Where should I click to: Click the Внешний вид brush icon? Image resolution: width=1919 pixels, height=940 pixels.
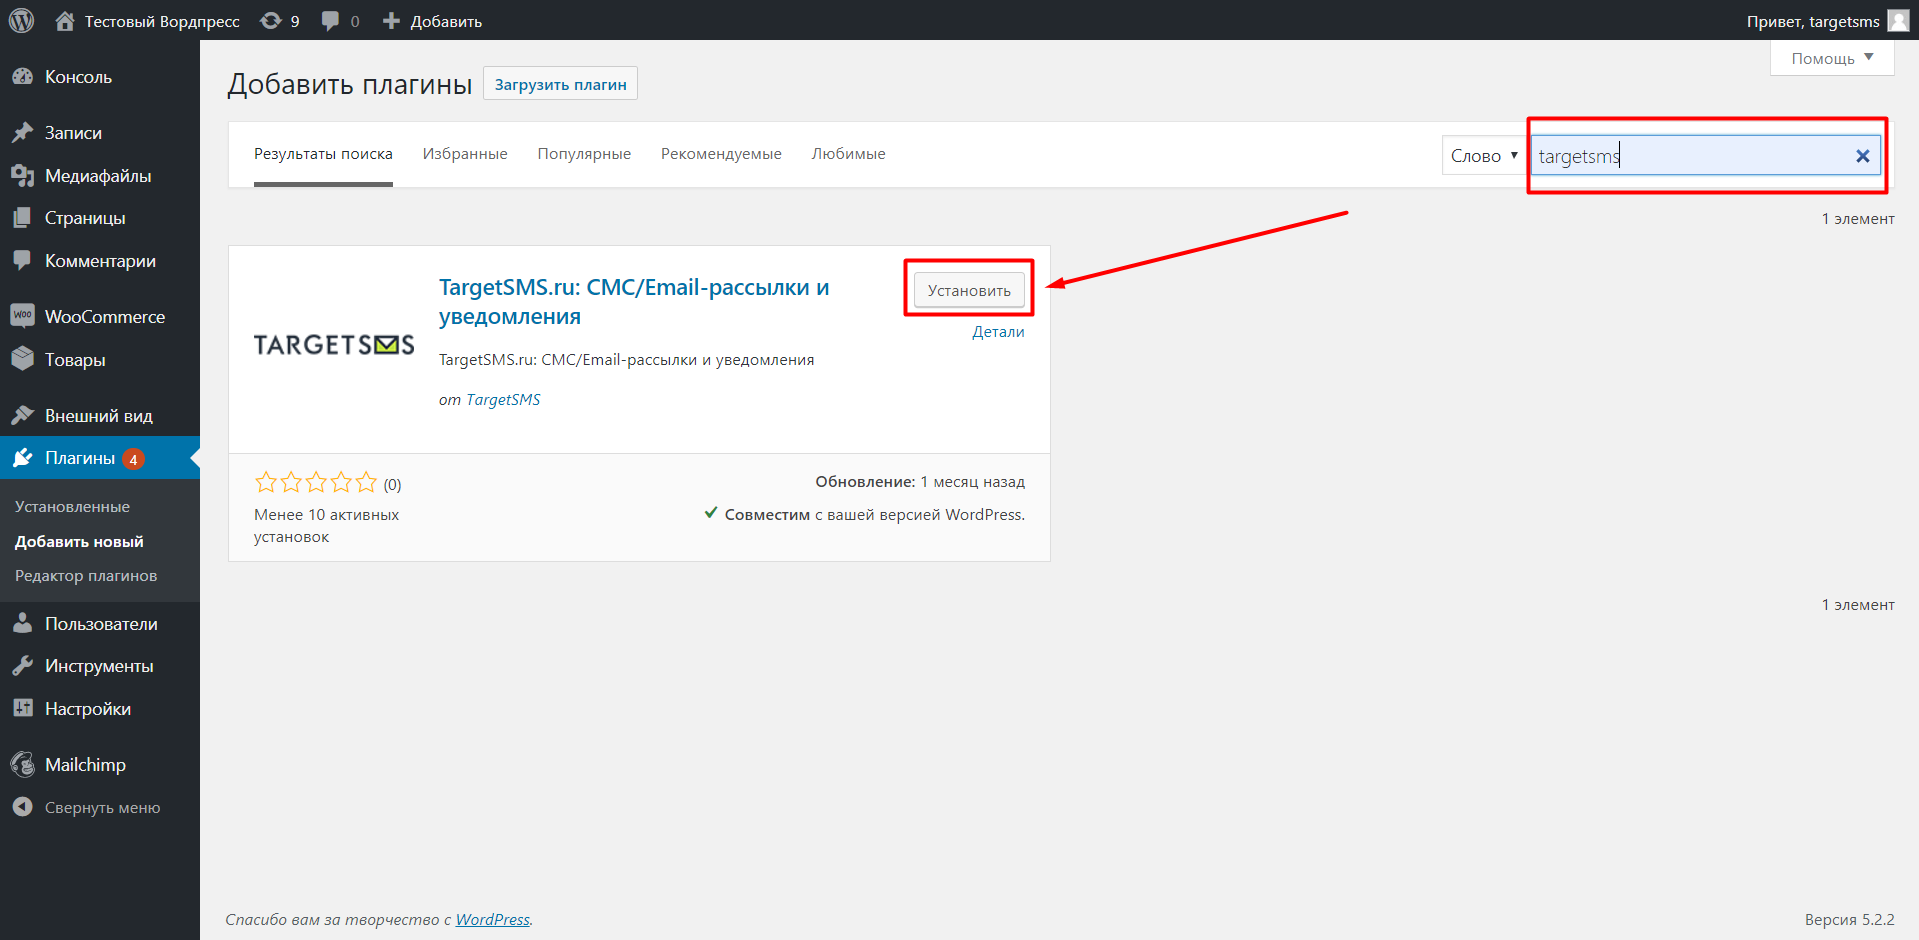point(22,415)
